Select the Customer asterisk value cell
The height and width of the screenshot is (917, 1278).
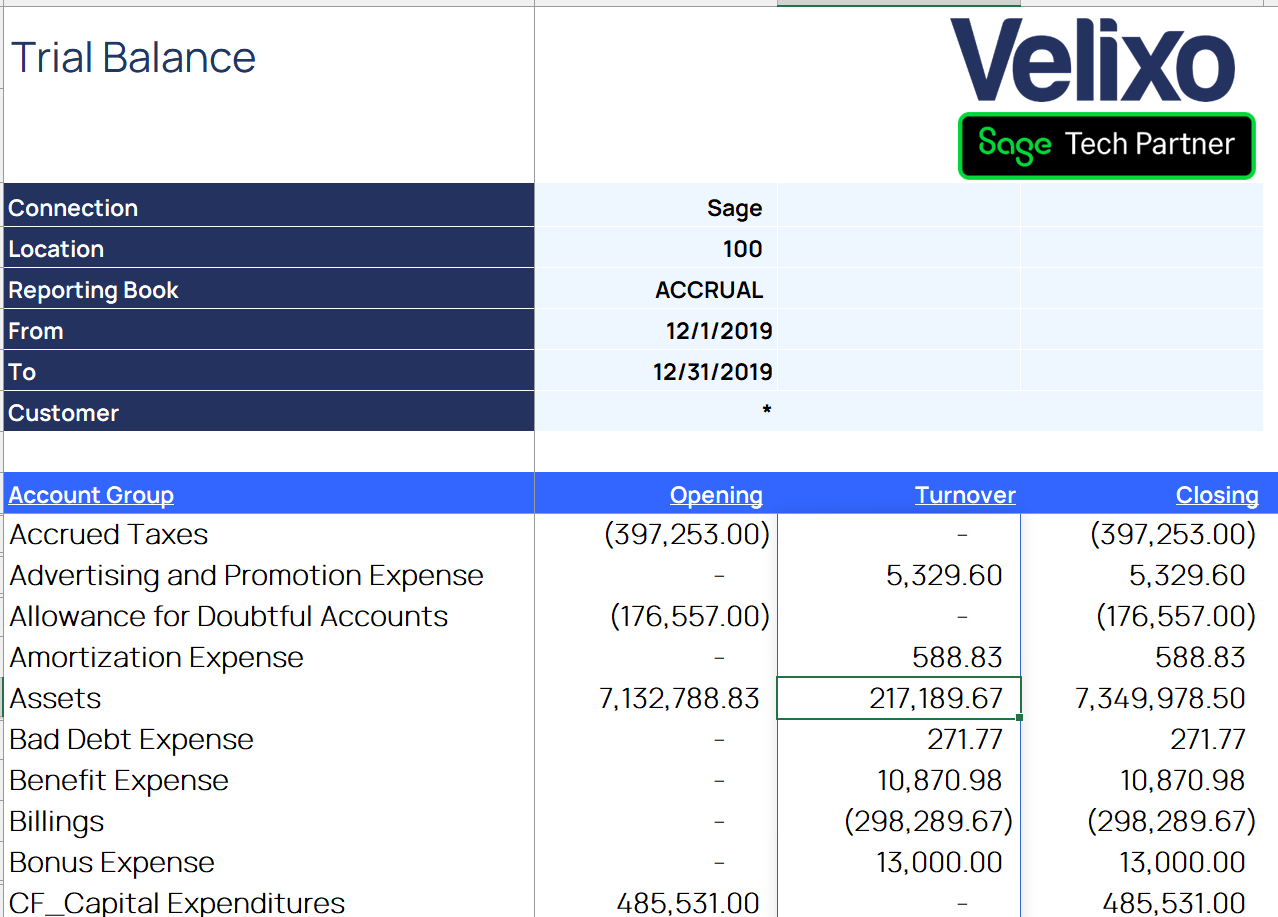point(656,412)
